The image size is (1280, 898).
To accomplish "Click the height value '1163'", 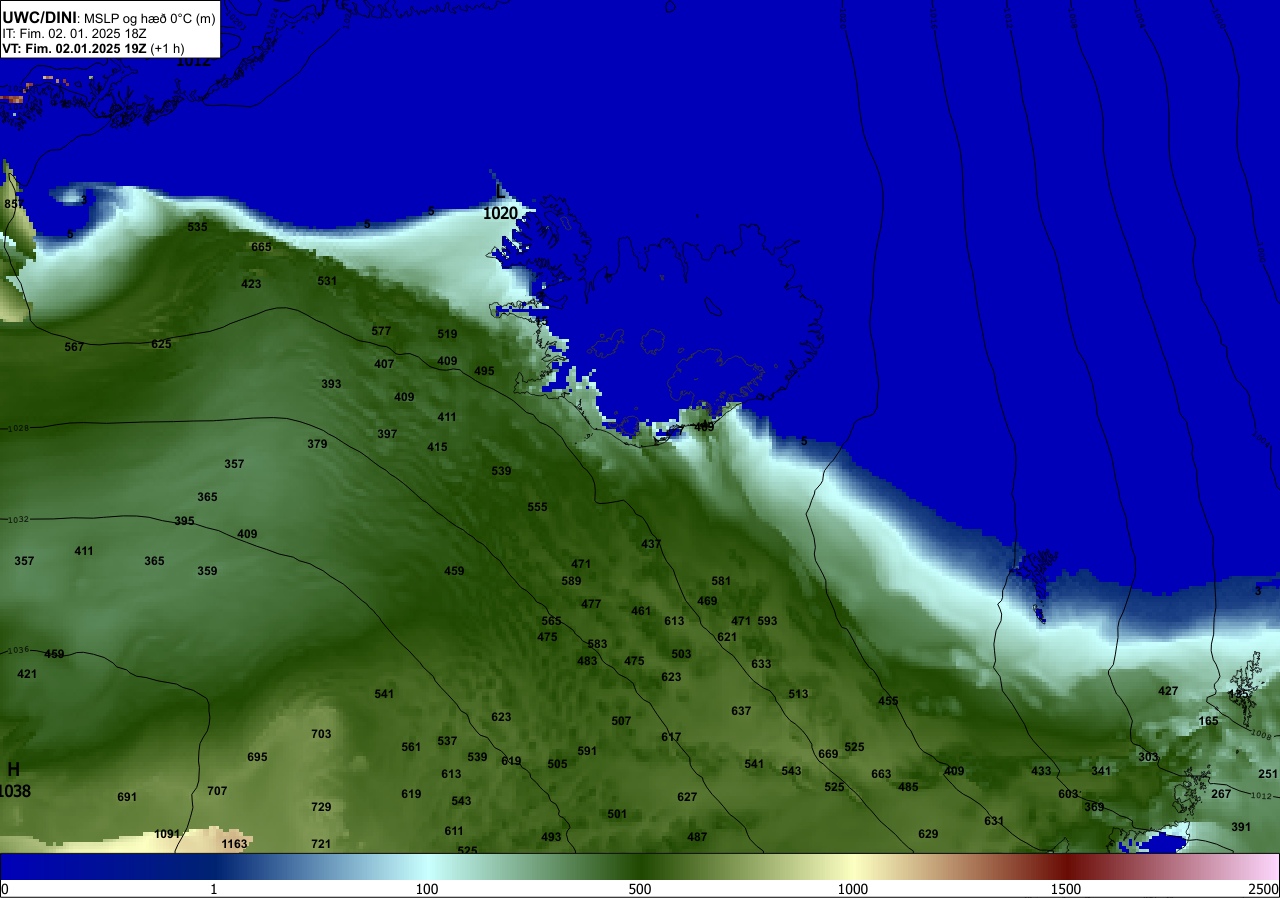I will 234,844.
